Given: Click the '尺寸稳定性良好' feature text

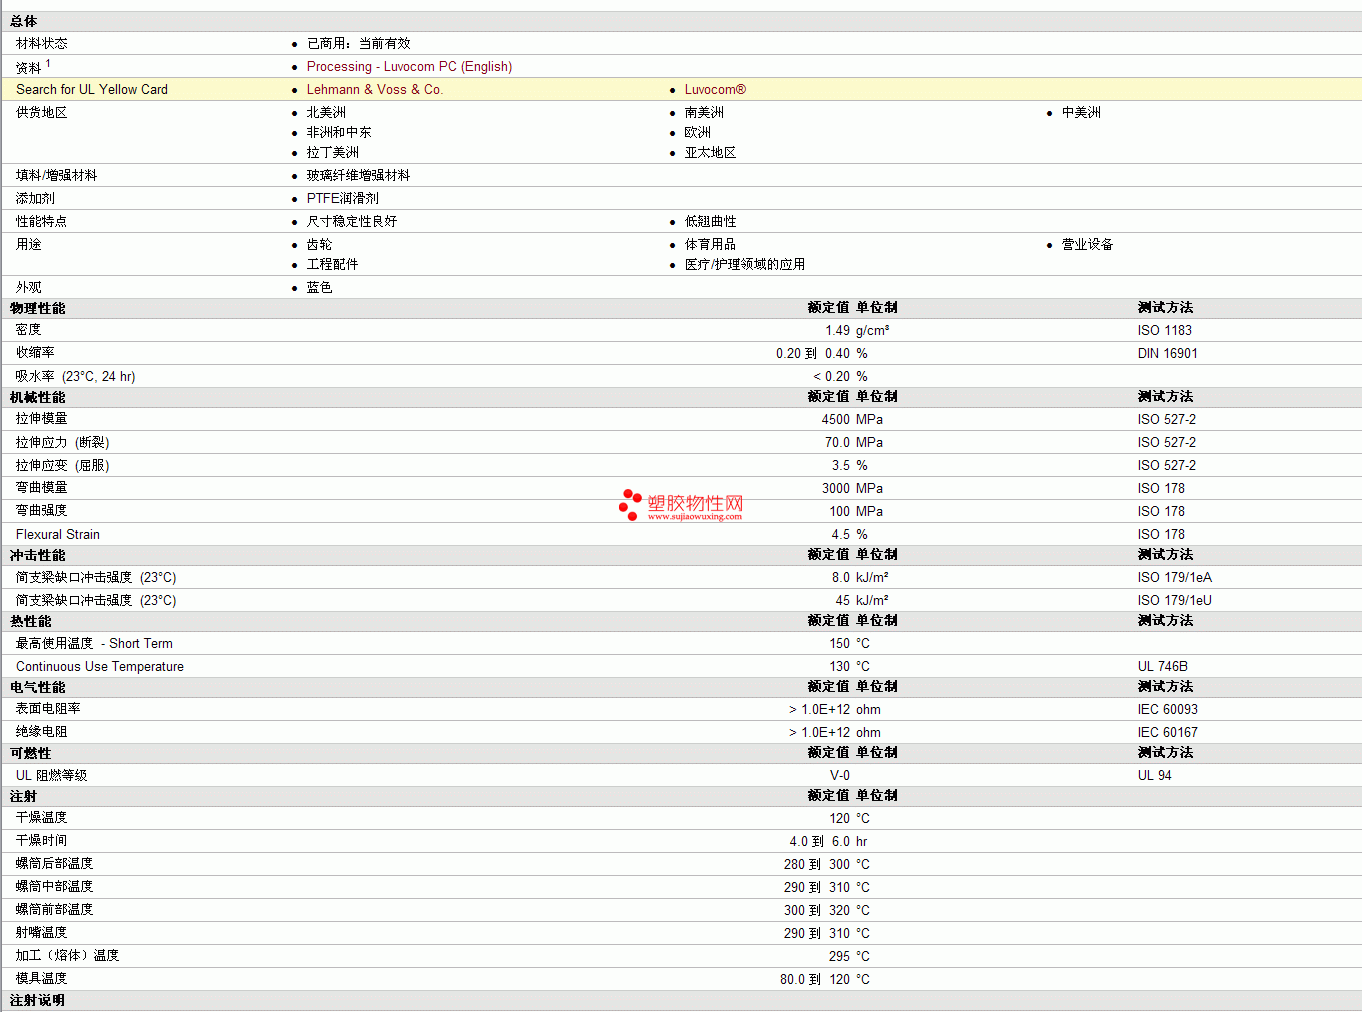Looking at the screenshot, I should coord(352,221).
